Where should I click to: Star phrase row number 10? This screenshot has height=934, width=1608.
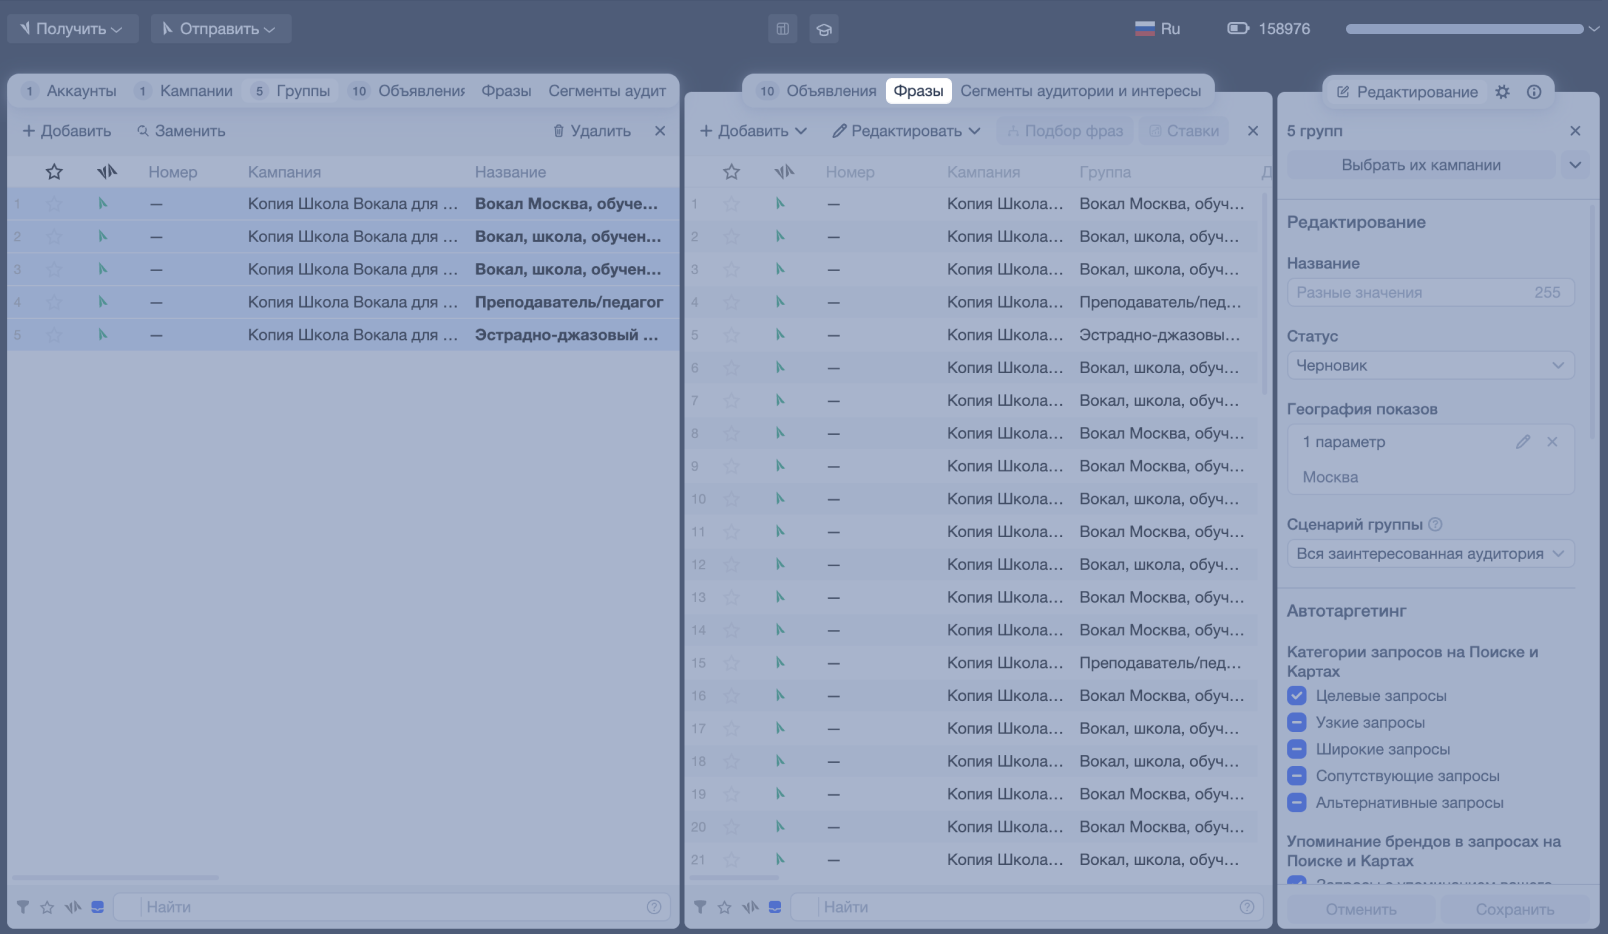[731, 499]
